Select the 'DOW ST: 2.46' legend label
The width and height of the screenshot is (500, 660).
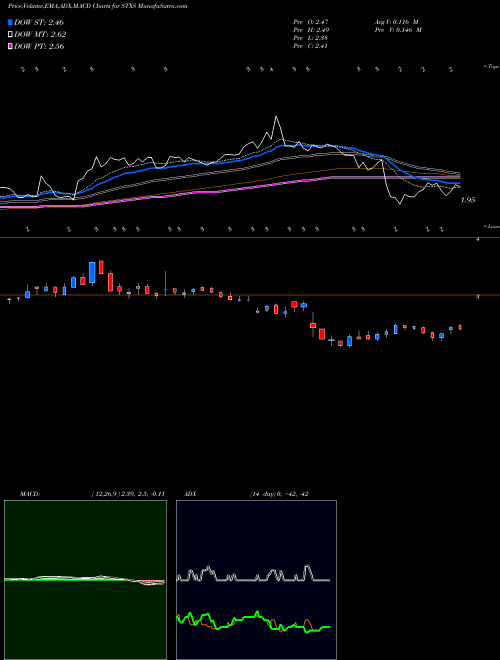[39, 22]
